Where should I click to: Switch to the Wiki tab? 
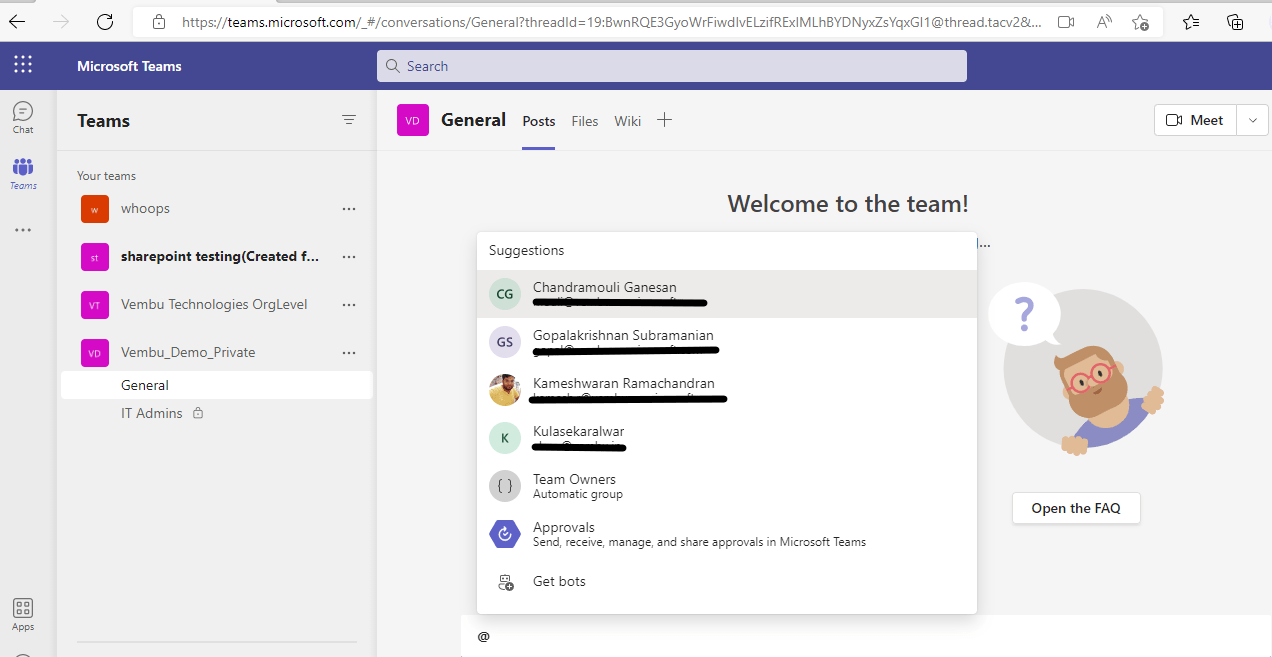[628, 121]
